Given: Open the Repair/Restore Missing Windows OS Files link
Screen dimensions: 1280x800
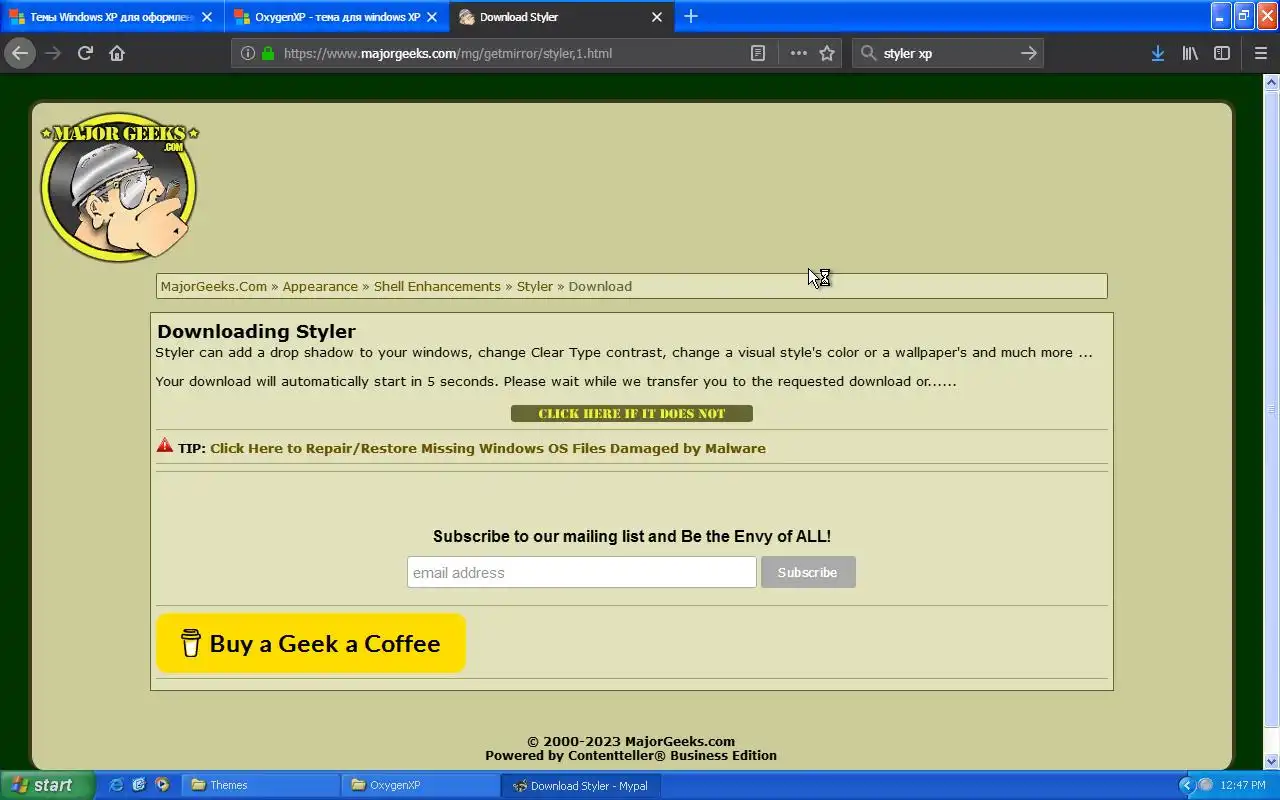Looking at the screenshot, I should click(x=488, y=448).
